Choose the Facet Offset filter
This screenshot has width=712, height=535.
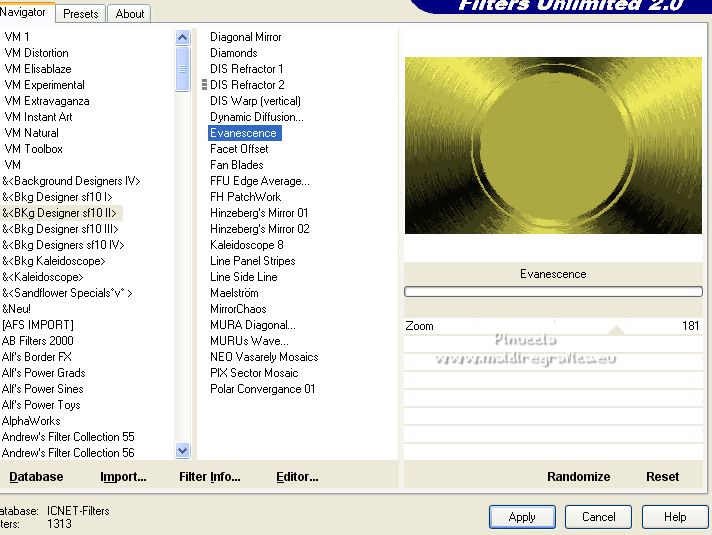click(239, 149)
